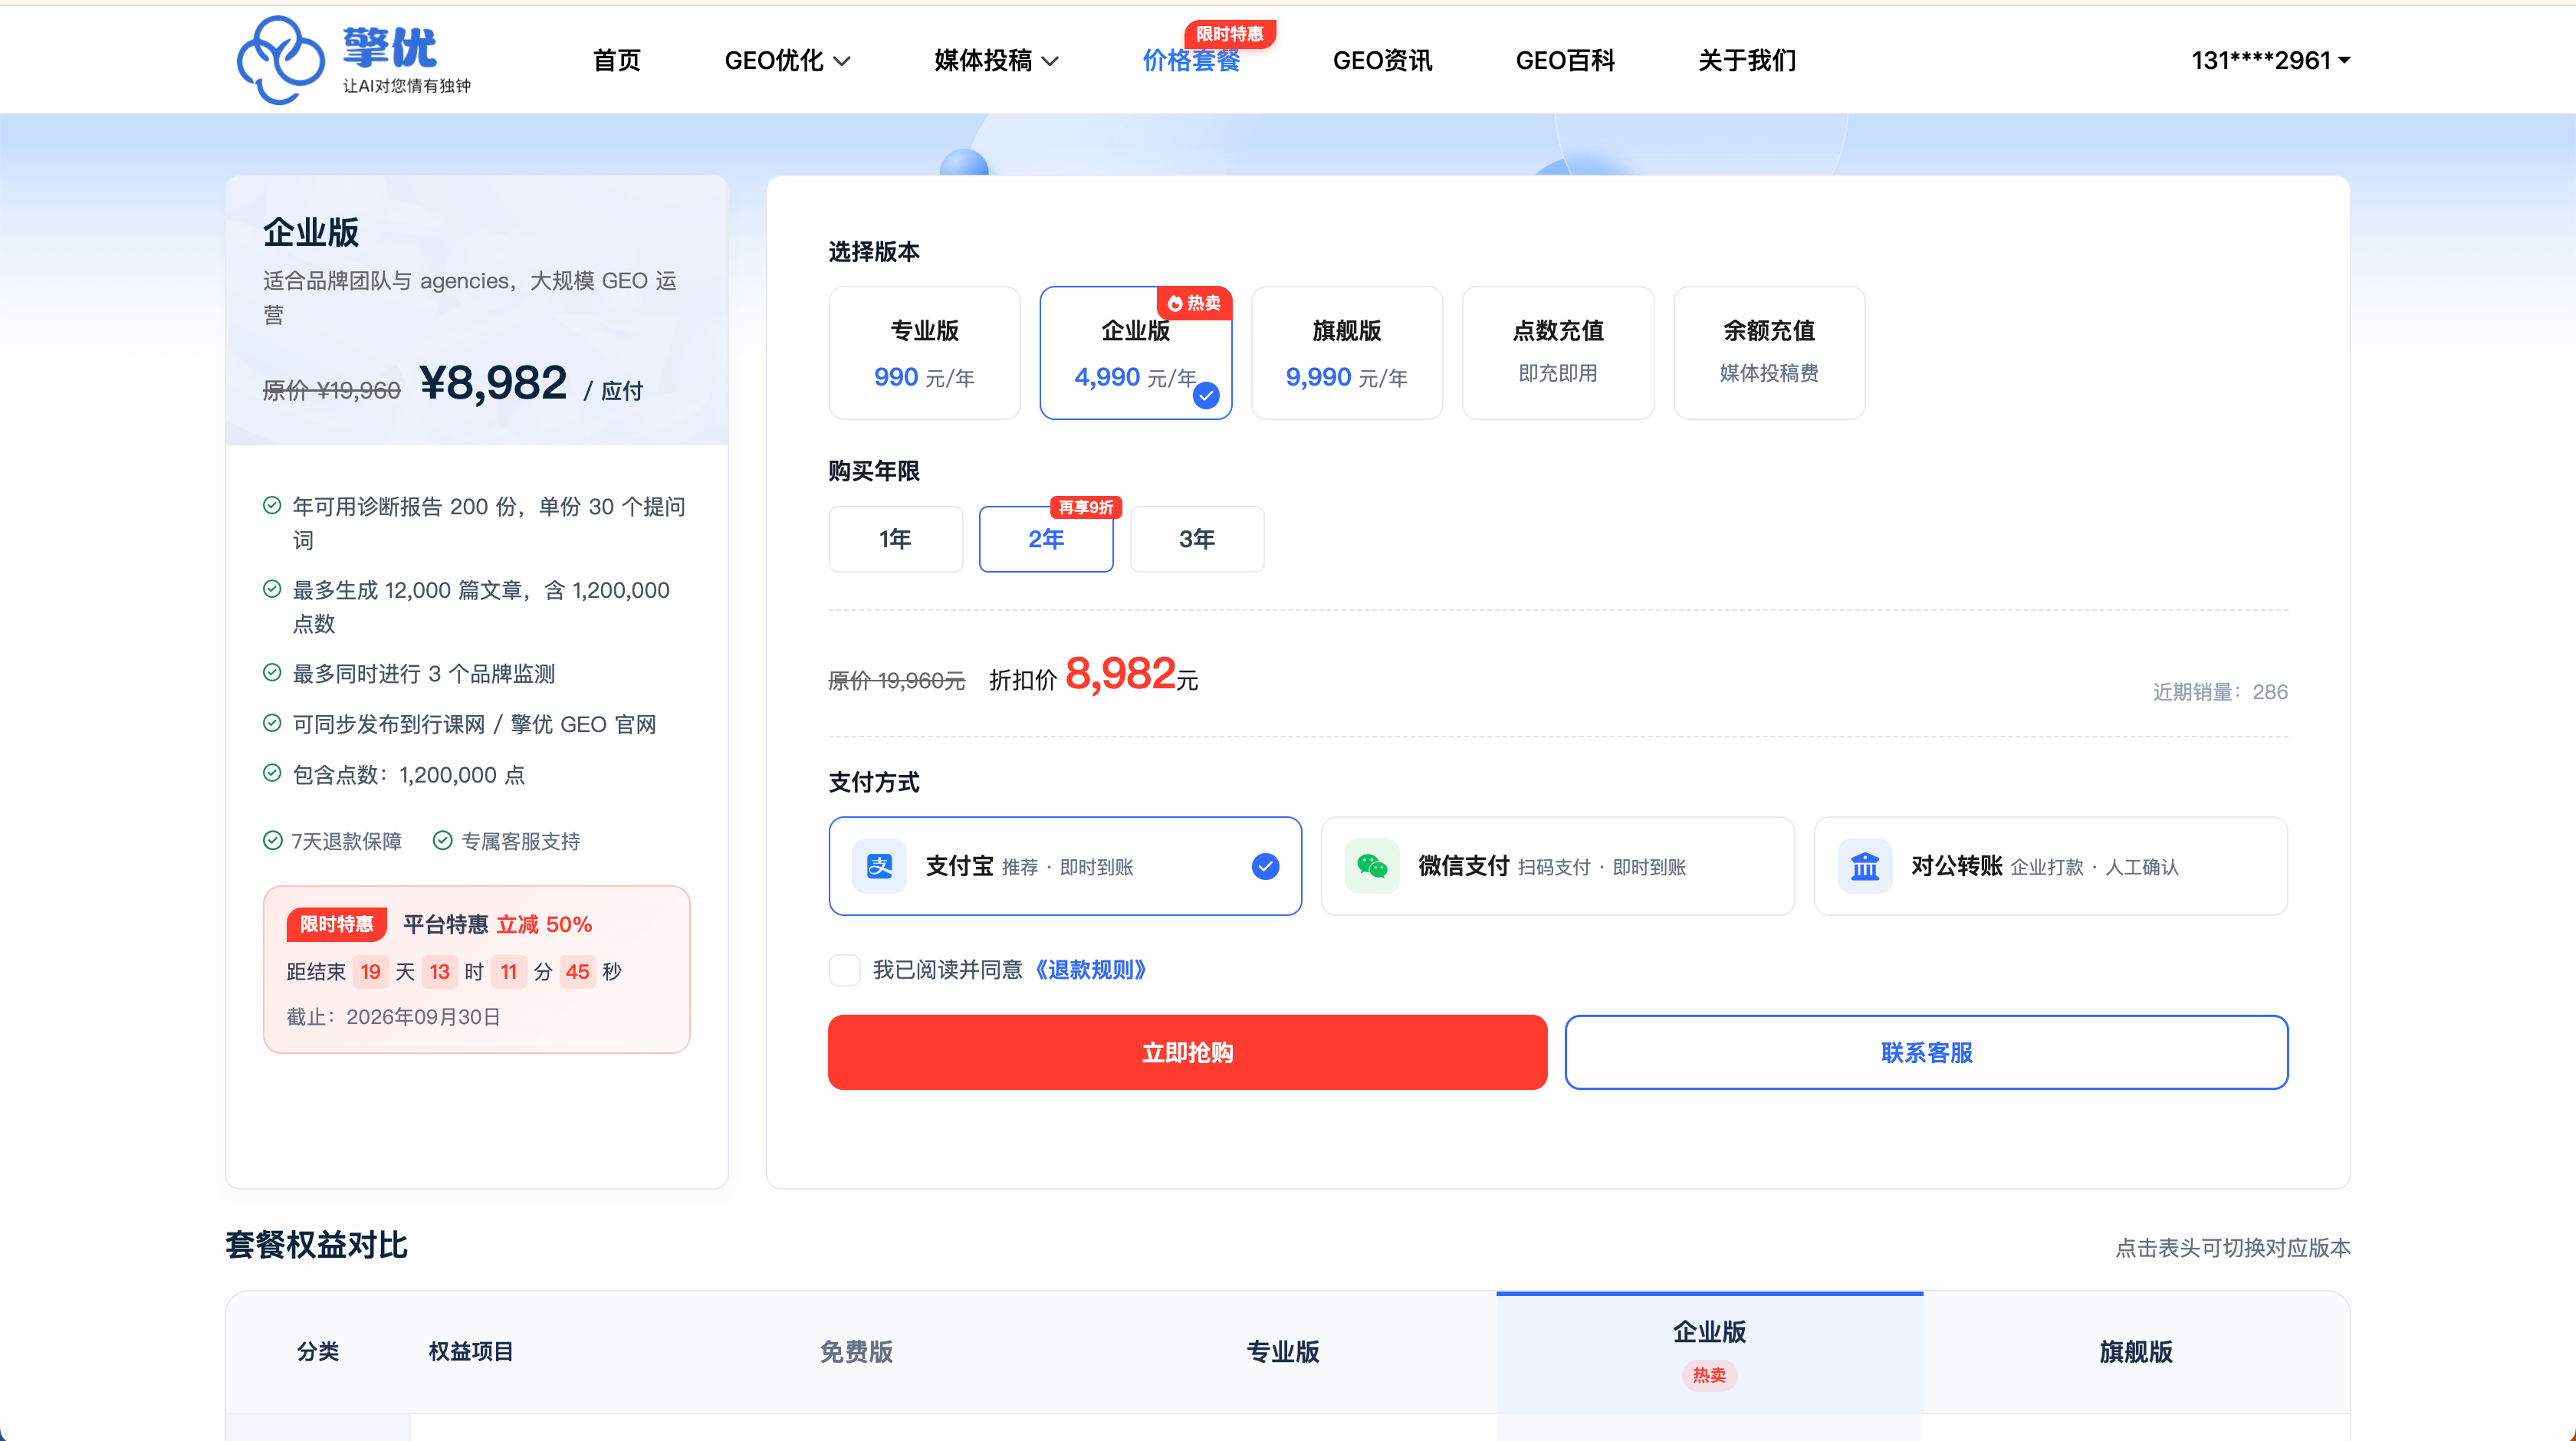Image resolution: width=2576 pixels, height=1441 pixels.
Task: Click the 热卖 flame badge on 企业版 card
Action: pos(1194,303)
